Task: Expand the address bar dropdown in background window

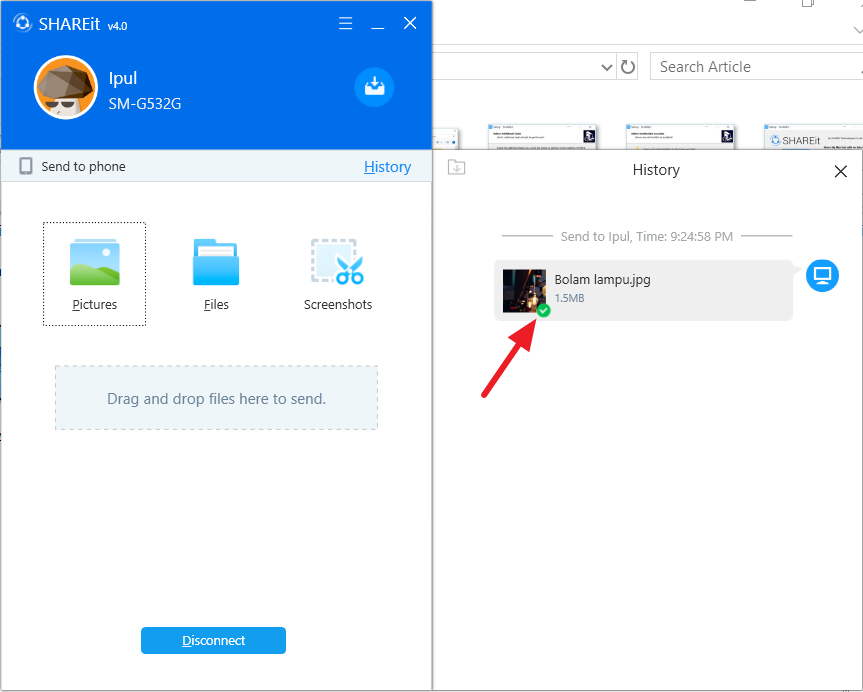Action: pyautogui.click(x=607, y=67)
